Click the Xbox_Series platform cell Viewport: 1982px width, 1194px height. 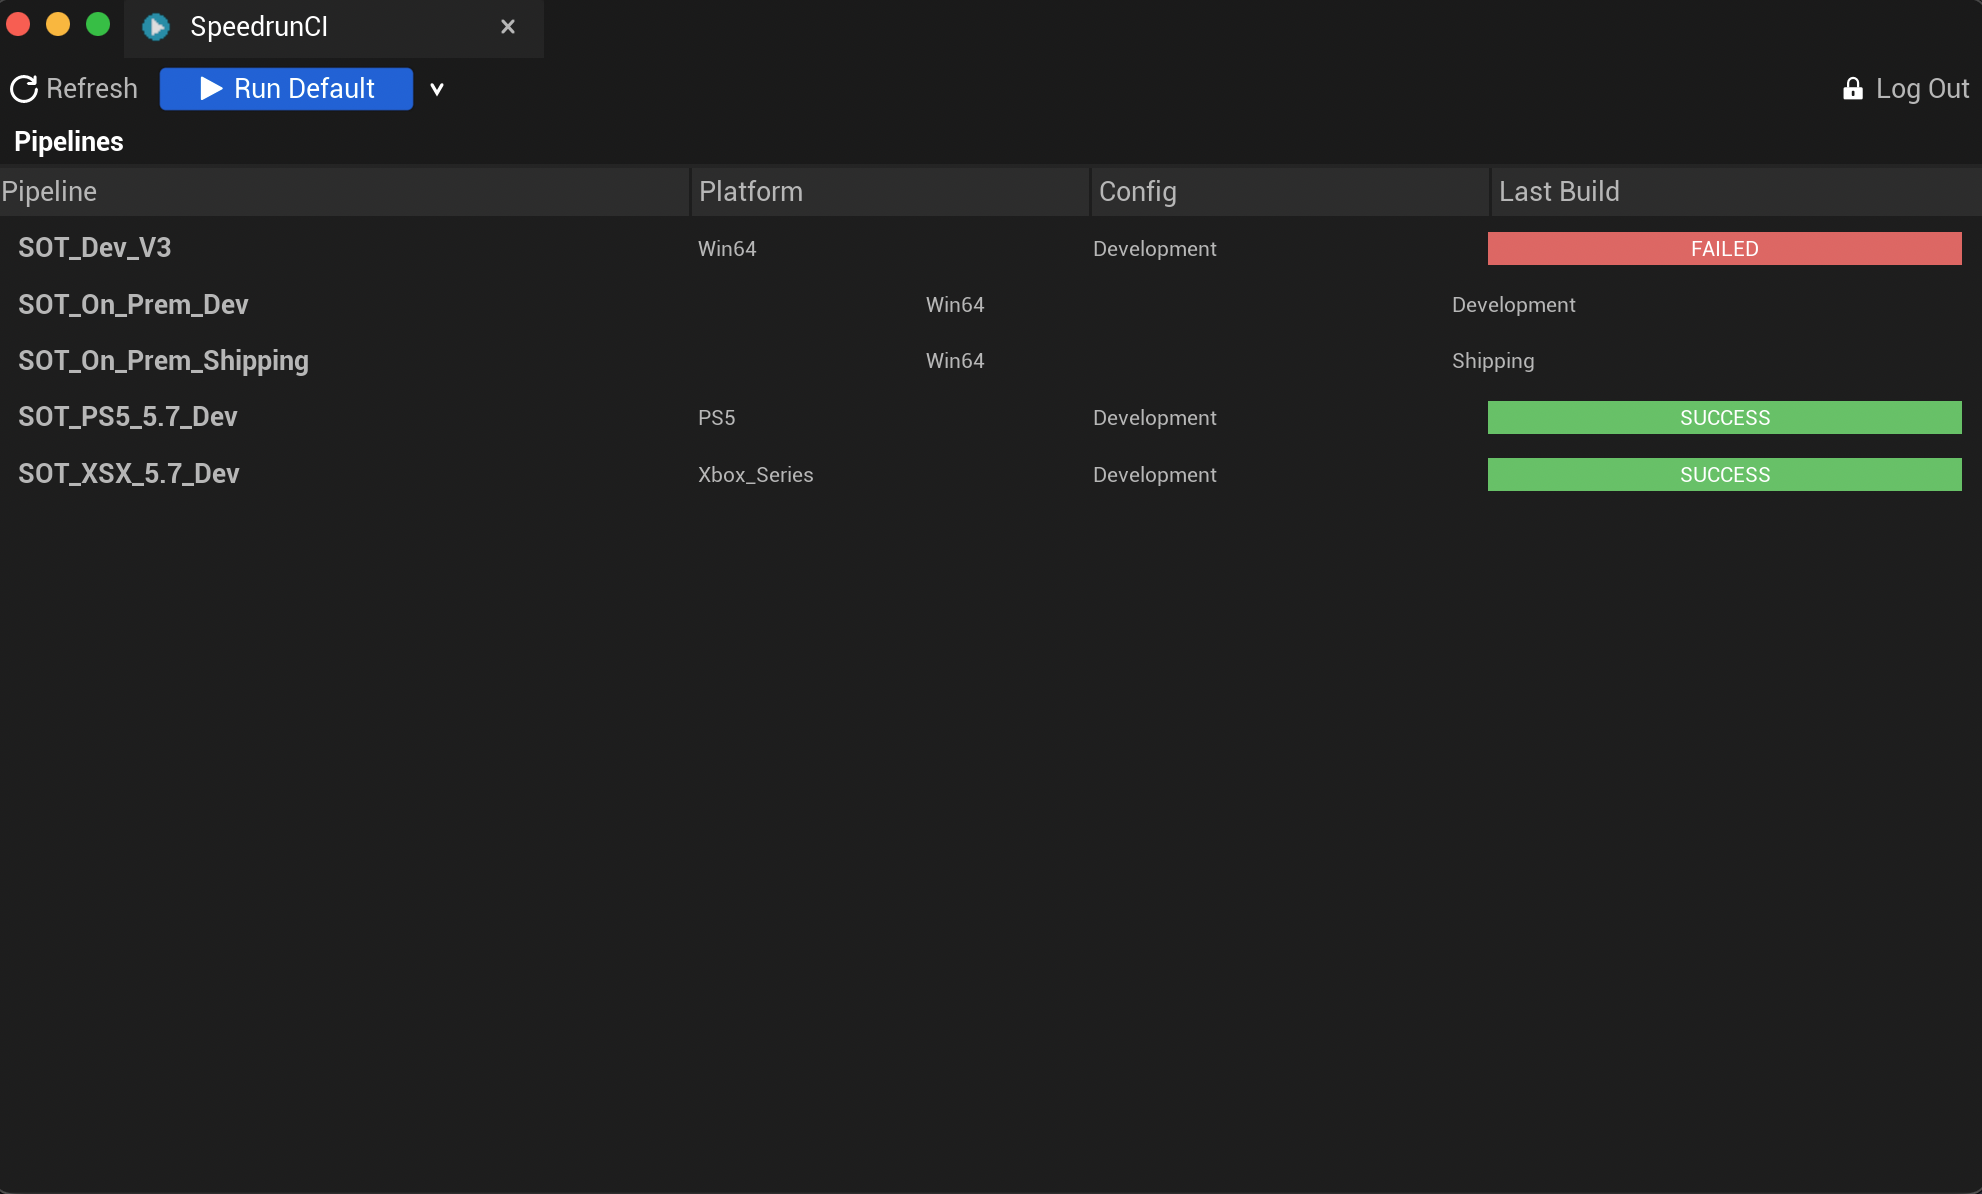tap(756, 475)
